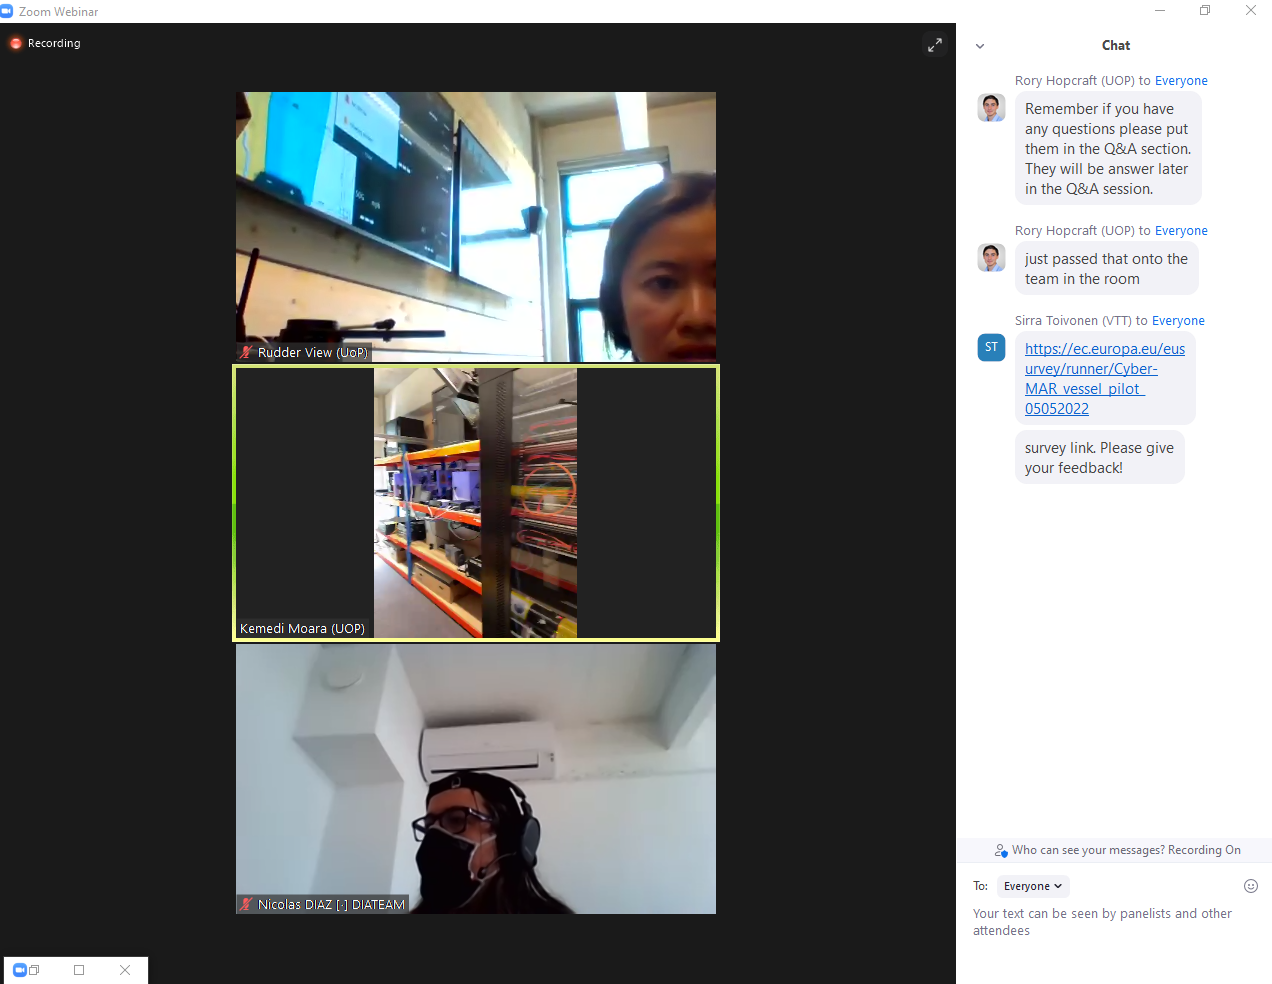Maximize the mini window at bottom left

79,970
